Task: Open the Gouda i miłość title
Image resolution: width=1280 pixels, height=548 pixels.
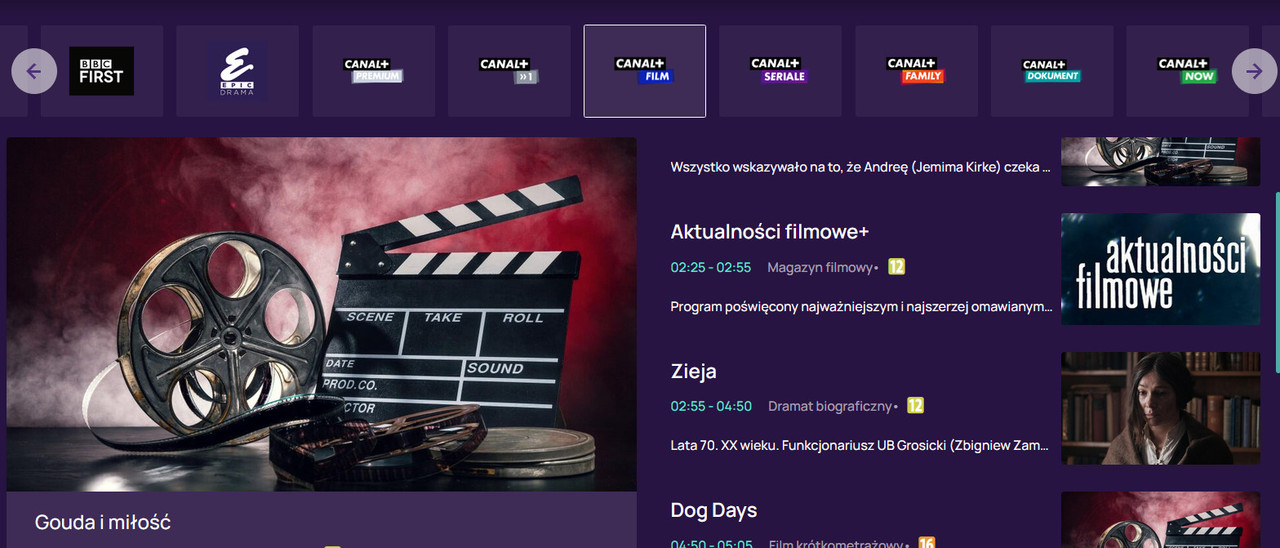Action: 103,523
